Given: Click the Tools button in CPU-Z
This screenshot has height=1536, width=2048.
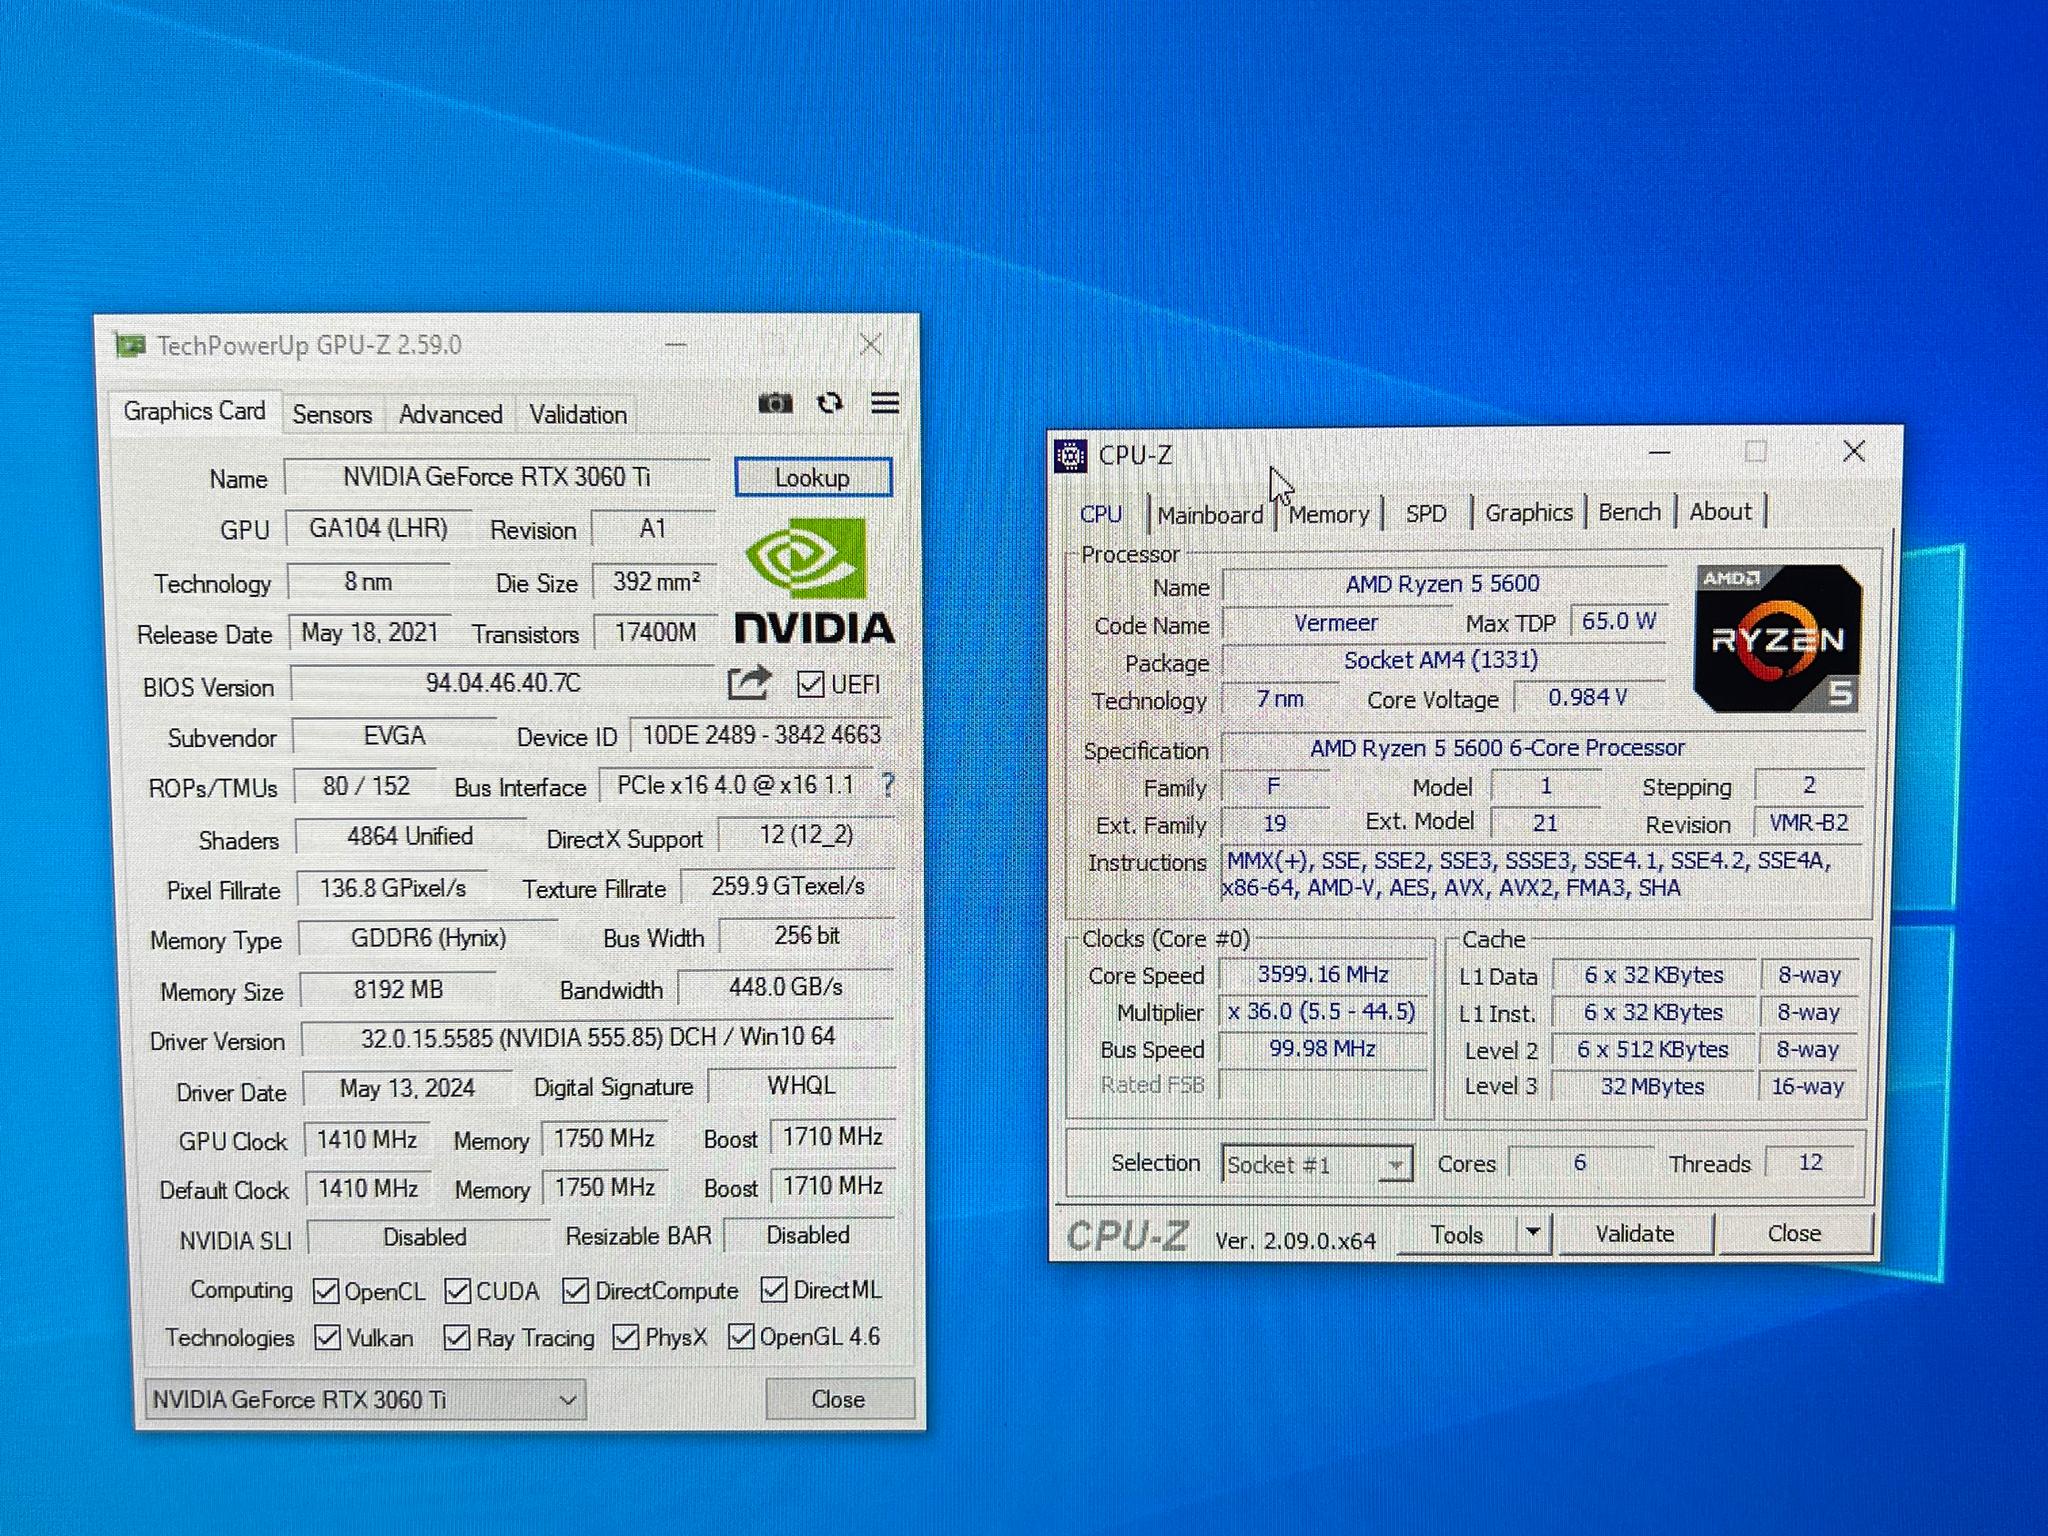Looking at the screenshot, I should (x=1457, y=1234).
